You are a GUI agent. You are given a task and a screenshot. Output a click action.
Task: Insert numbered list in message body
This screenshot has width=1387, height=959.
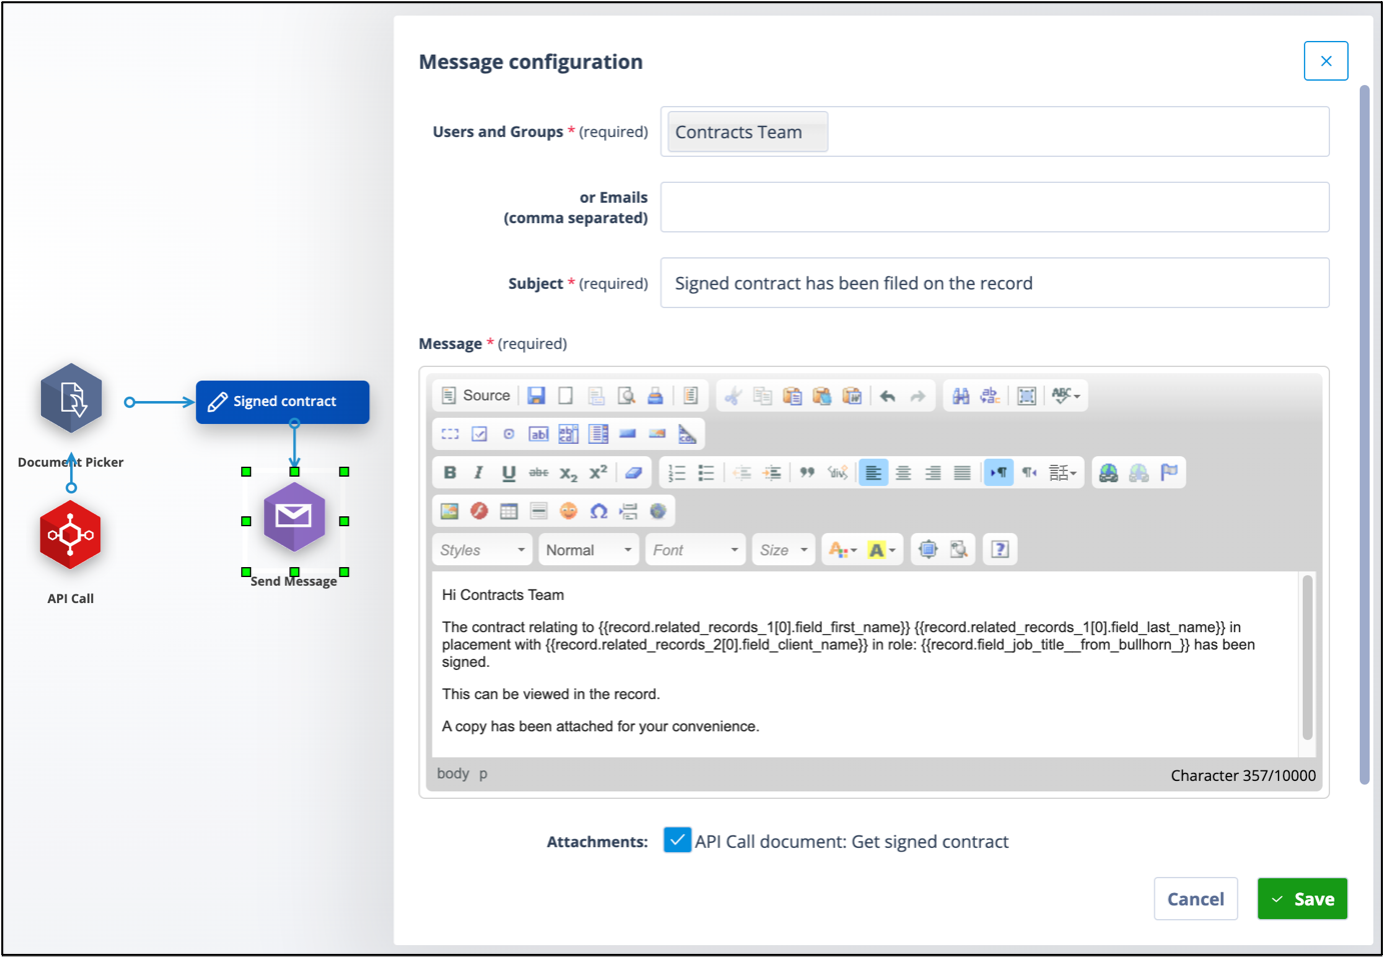[x=677, y=473]
